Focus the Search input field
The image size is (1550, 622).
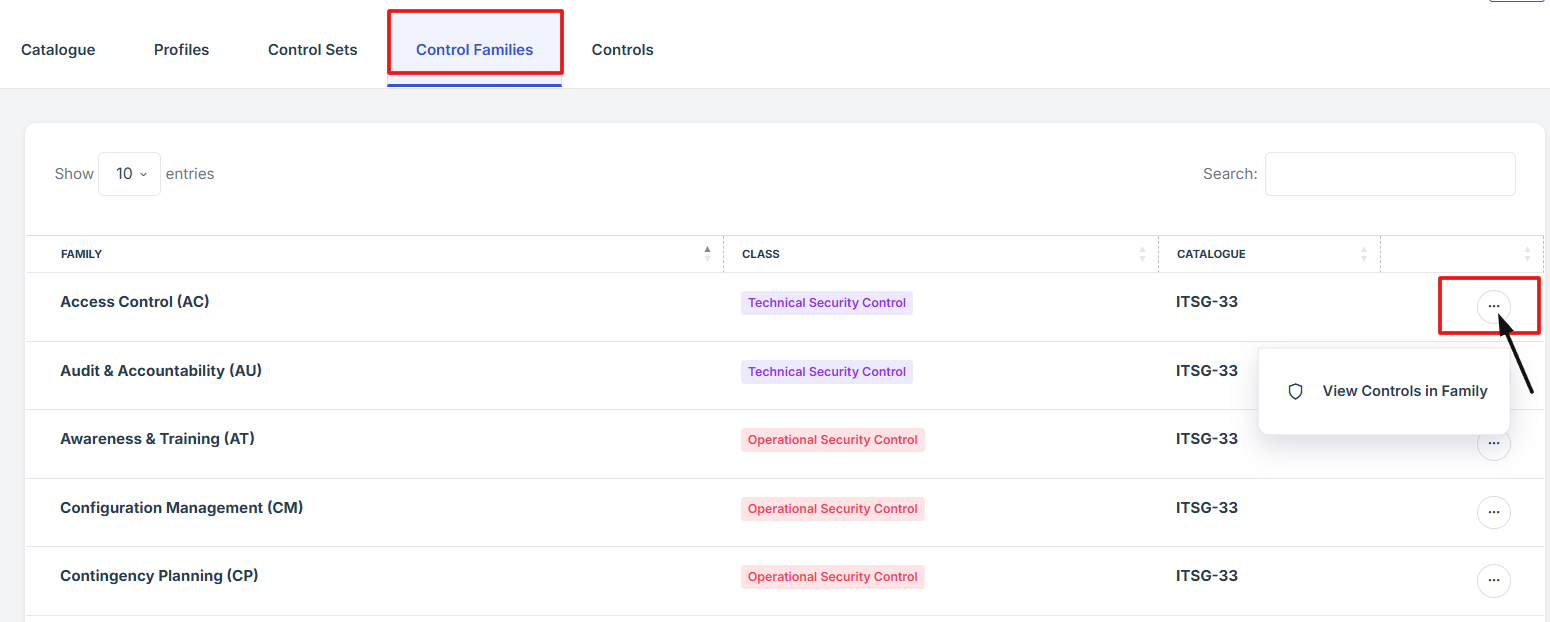[1389, 174]
